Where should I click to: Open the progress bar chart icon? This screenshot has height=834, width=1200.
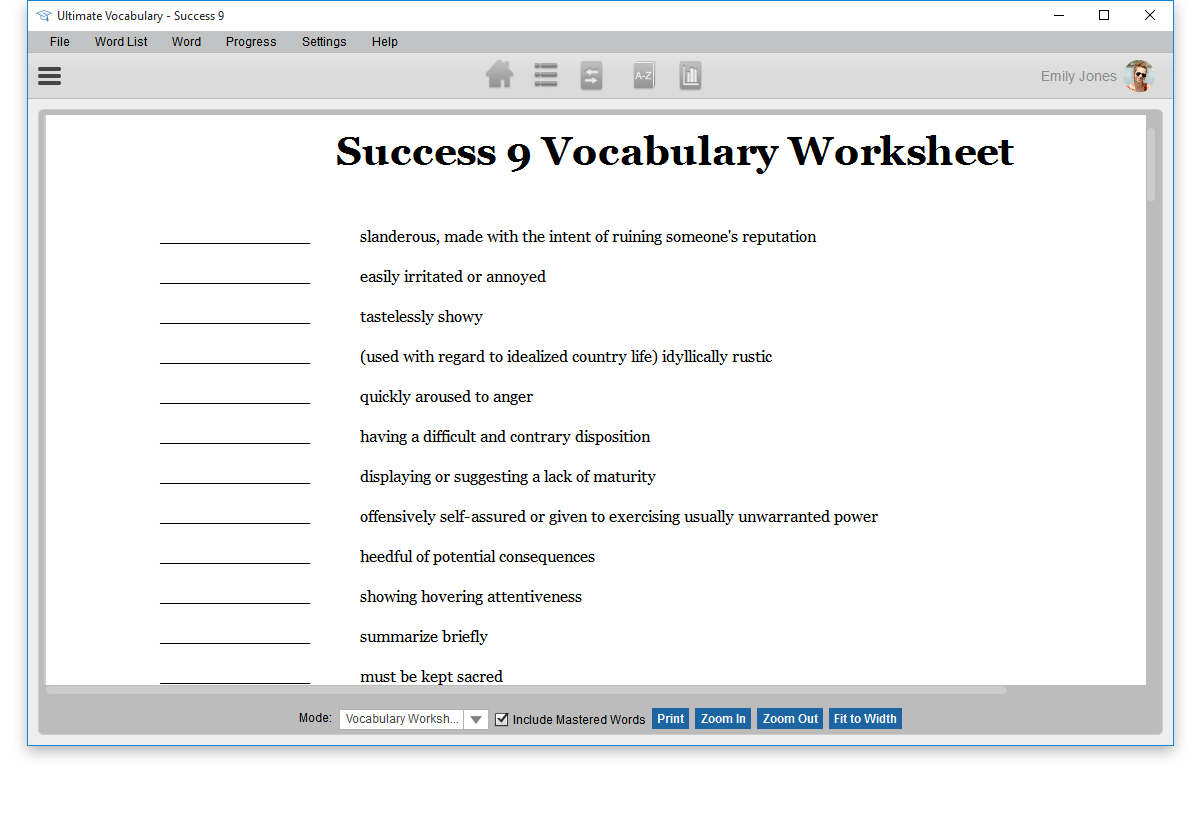click(690, 76)
